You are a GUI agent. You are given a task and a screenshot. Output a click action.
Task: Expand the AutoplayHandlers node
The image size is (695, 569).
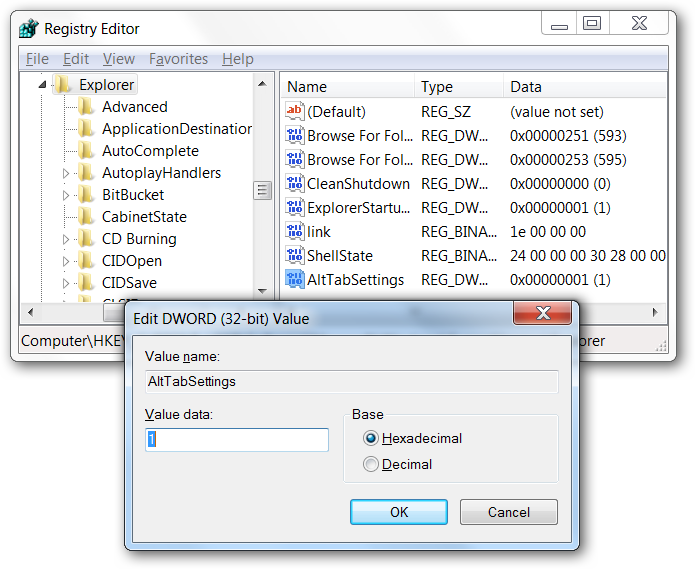66,173
